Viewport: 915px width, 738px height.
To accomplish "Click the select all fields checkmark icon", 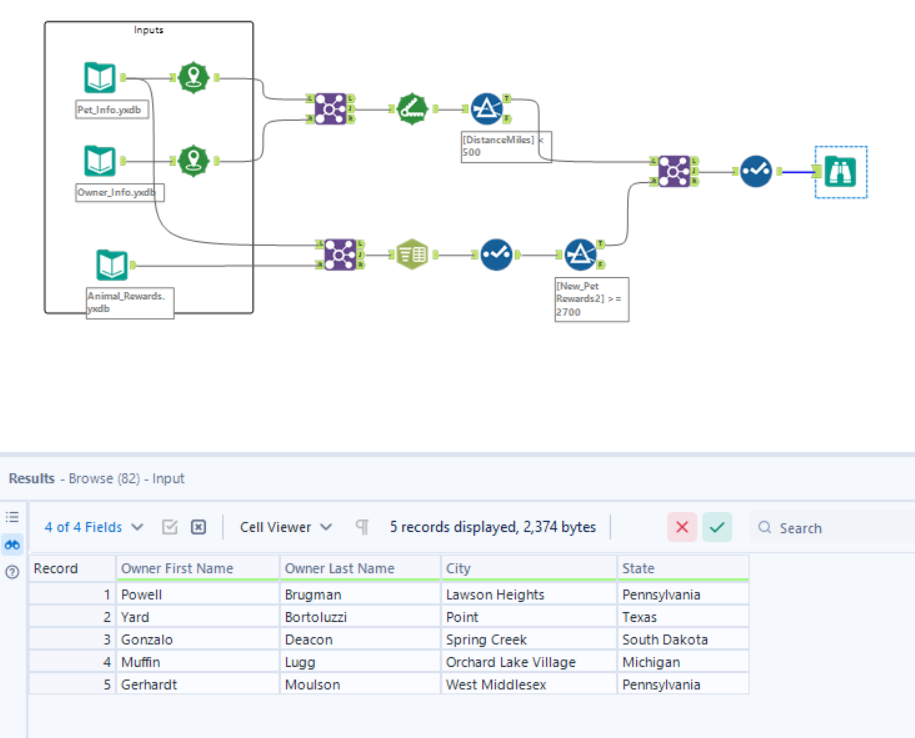I will click(x=170, y=527).
